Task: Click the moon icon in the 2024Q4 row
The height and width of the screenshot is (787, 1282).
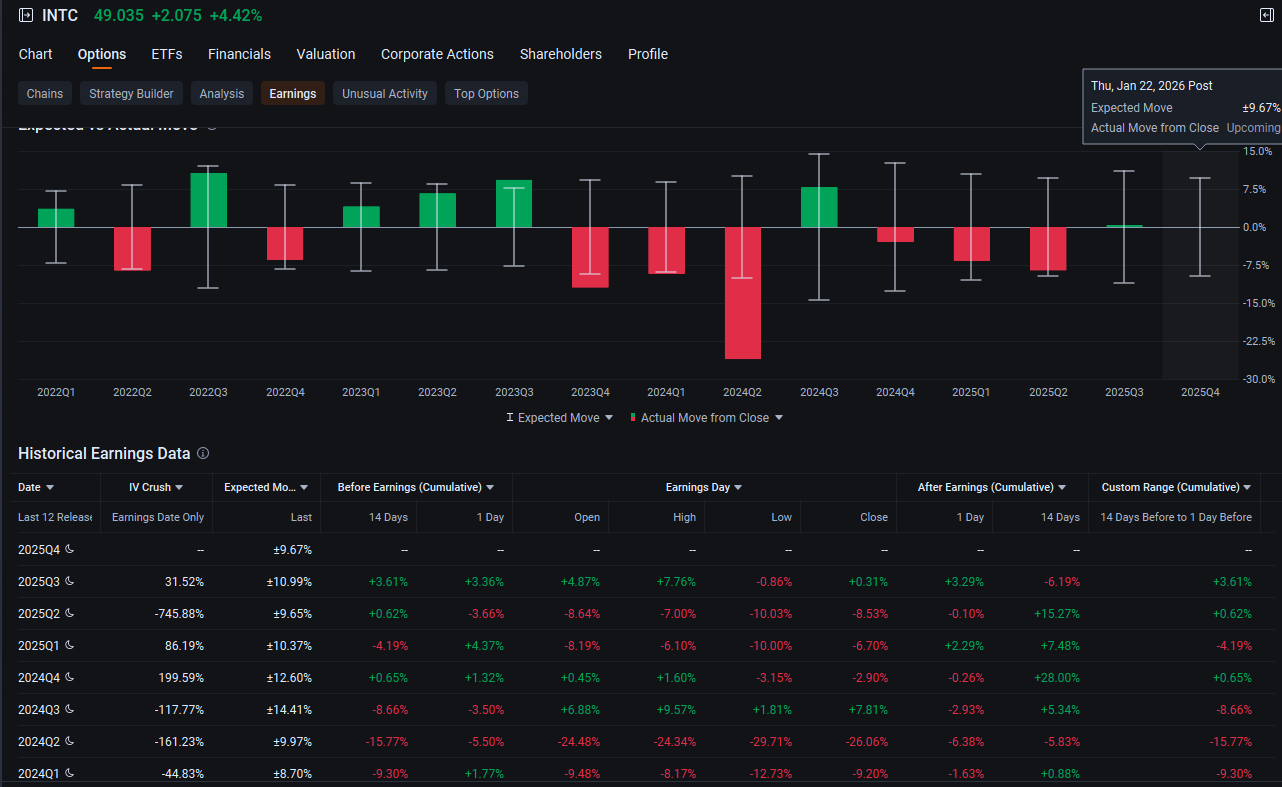Action: coord(70,677)
